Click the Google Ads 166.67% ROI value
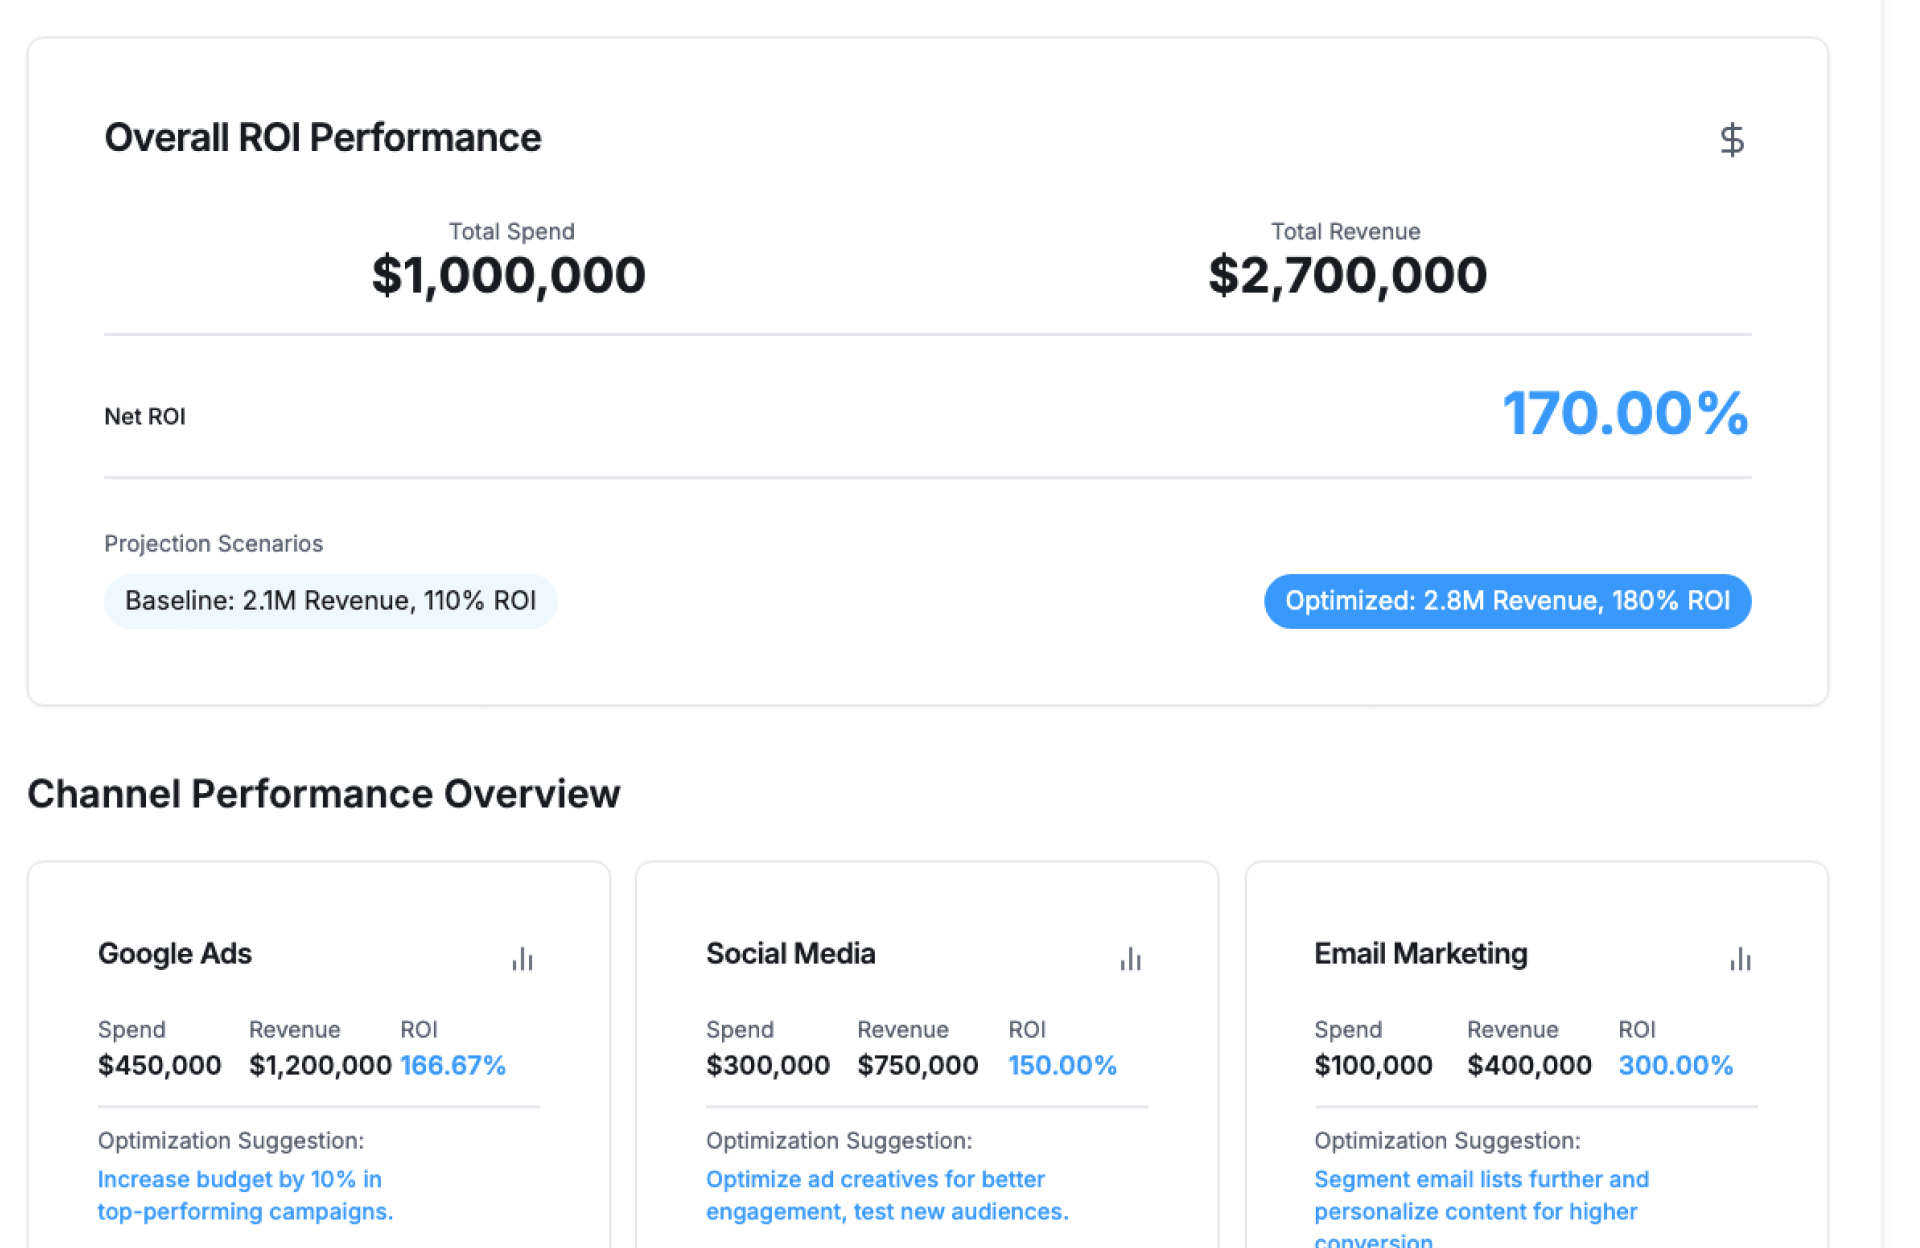The width and height of the screenshot is (1920, 1248). pos(453,1065)
